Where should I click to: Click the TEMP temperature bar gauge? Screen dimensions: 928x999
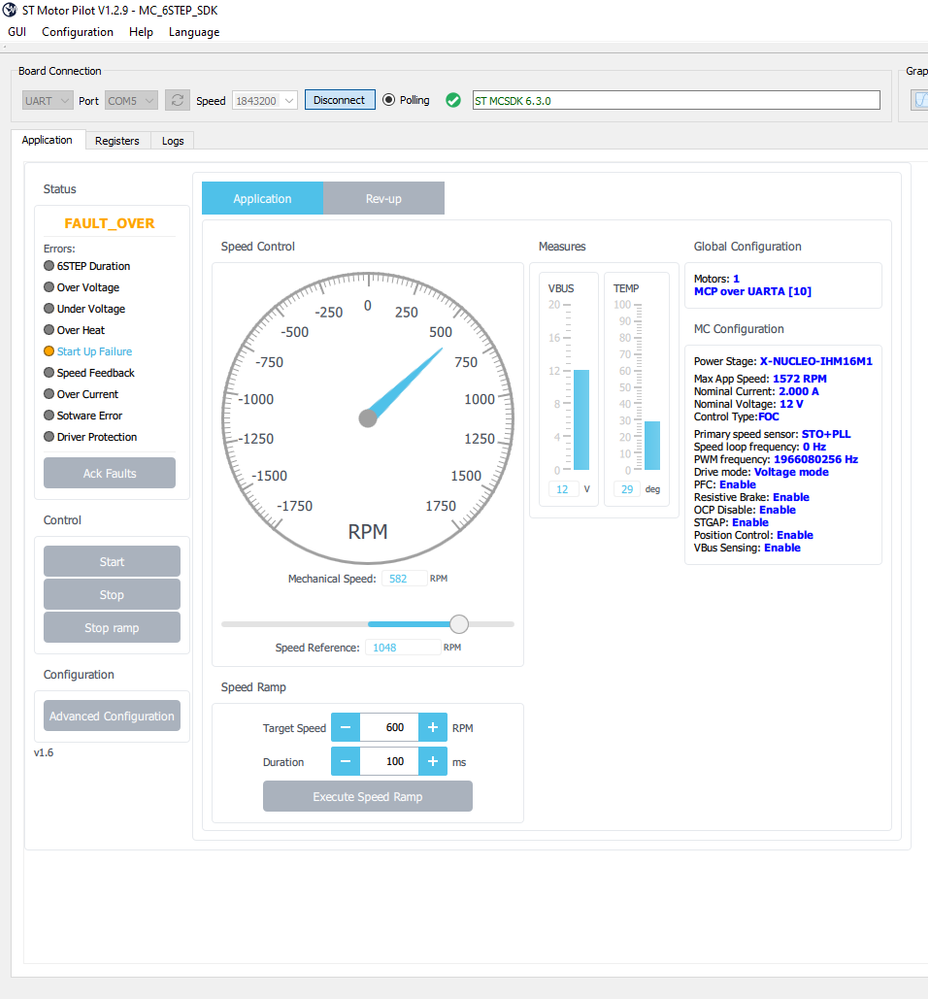(652, 445)
